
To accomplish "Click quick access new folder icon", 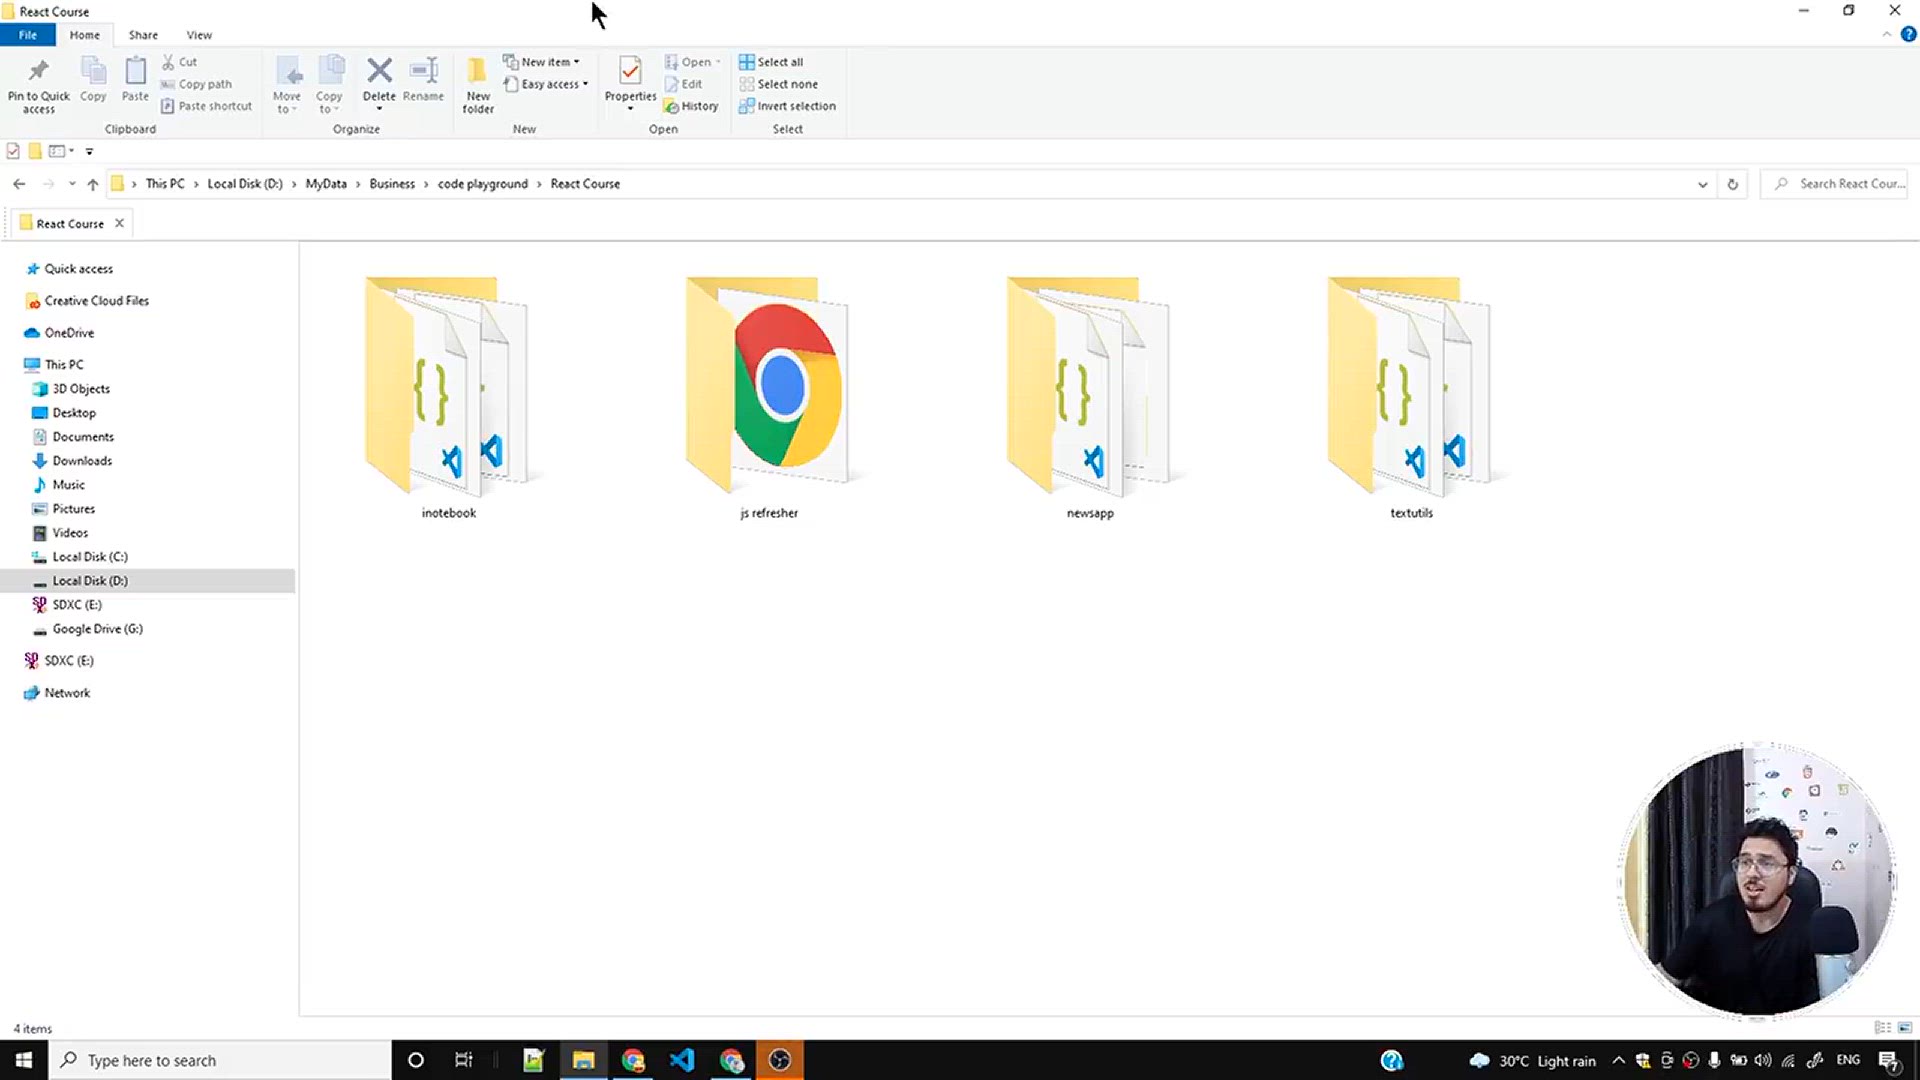I will point(35,152).
